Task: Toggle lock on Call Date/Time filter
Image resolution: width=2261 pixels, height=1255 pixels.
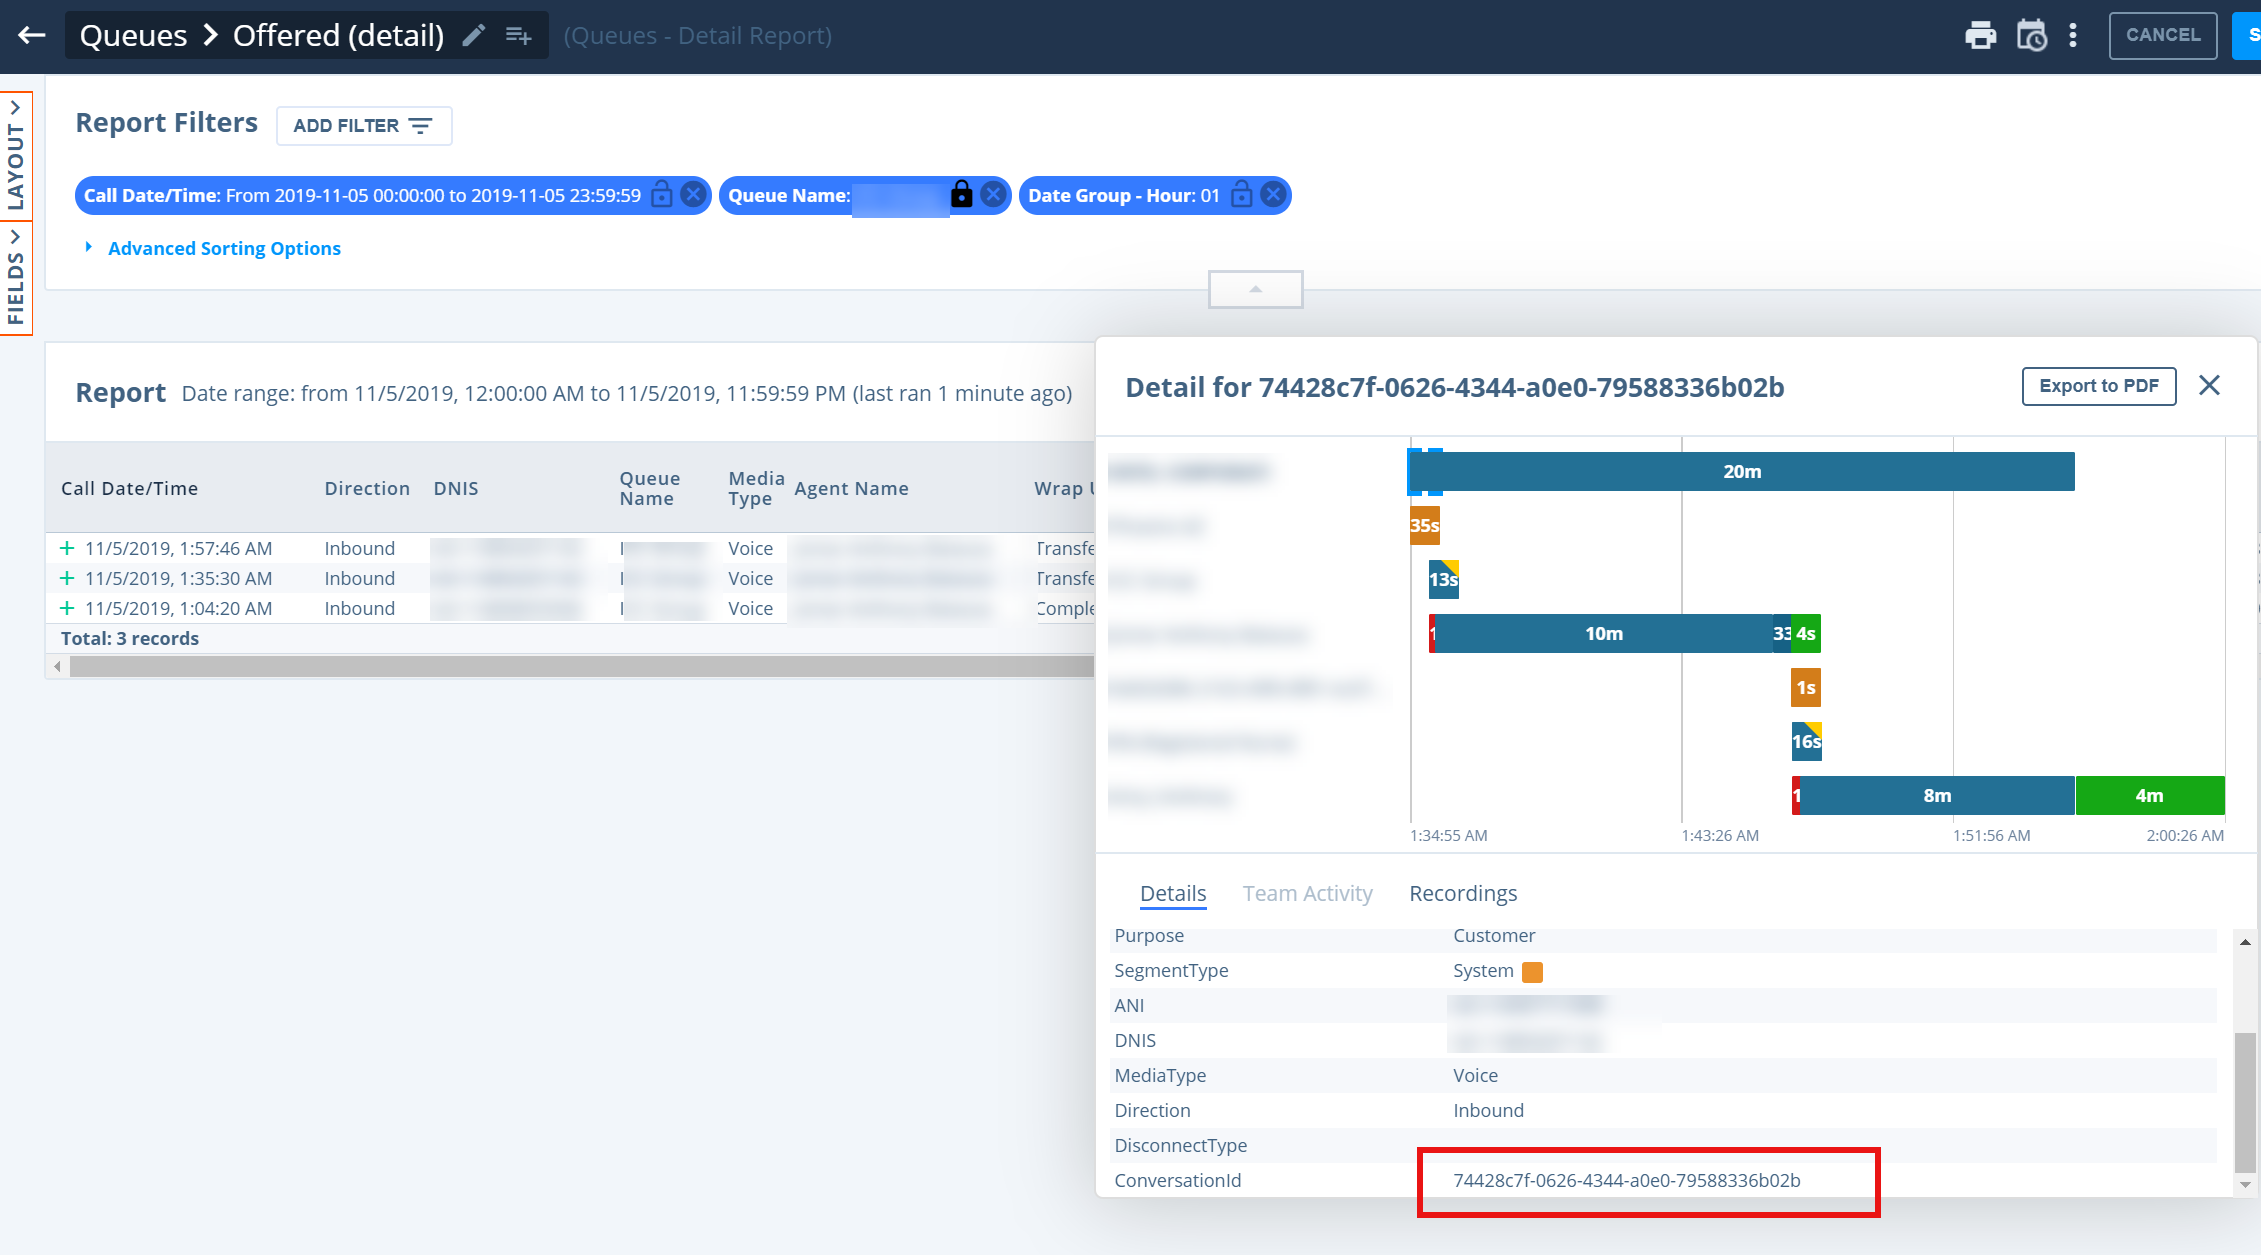Action: click(662, 194)
